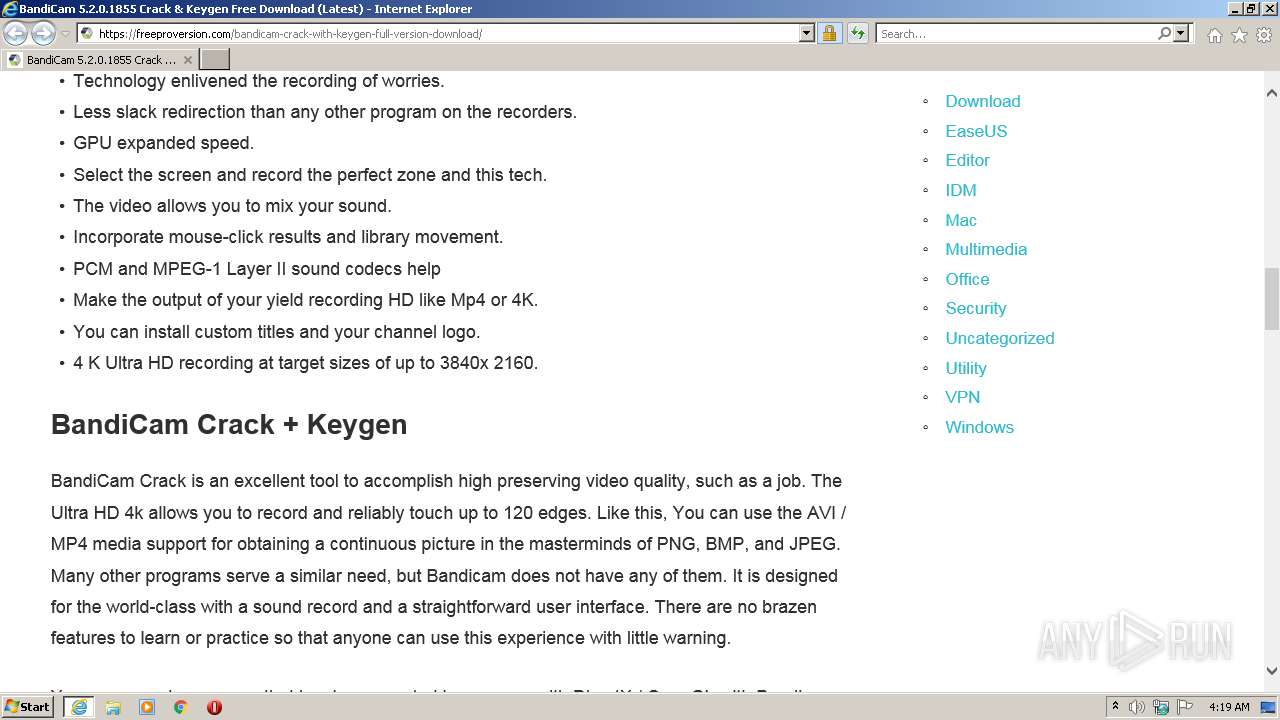
Task: Open the Security category link
Action: click(x=976, y=308)
